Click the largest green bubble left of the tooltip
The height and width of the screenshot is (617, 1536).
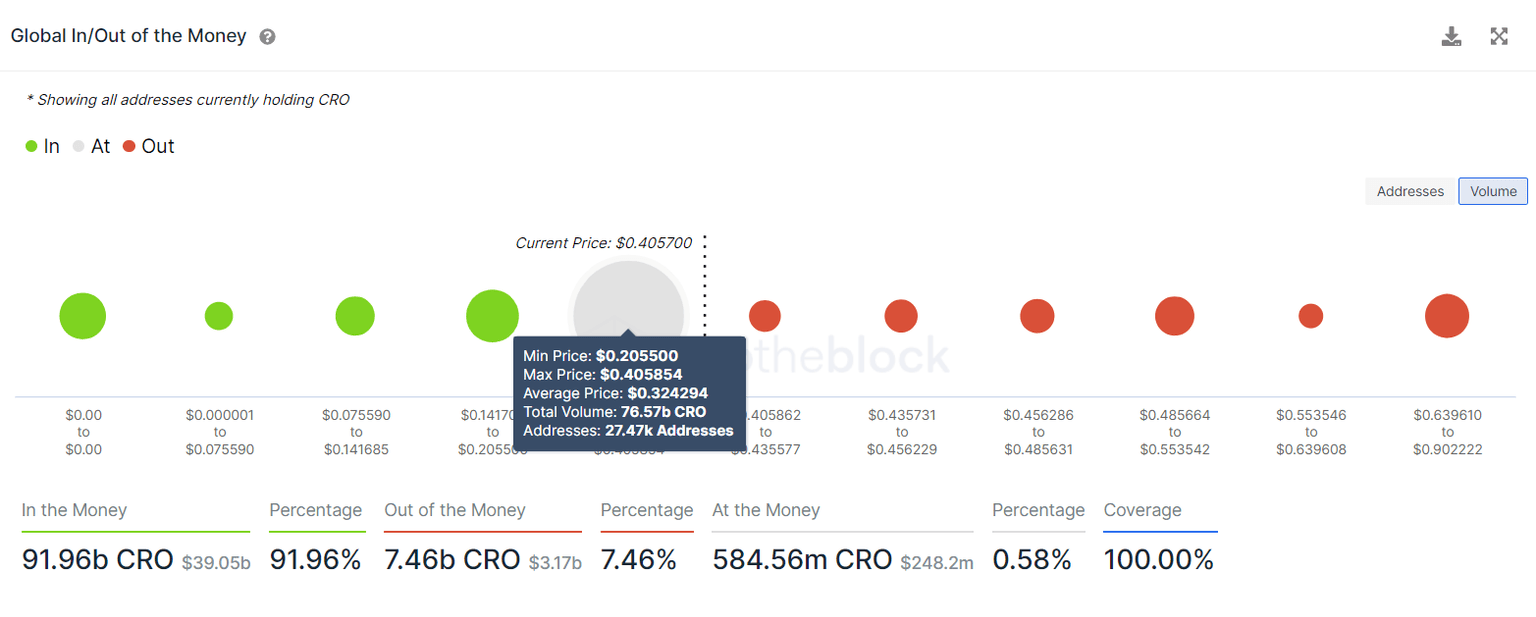(492, 316)
